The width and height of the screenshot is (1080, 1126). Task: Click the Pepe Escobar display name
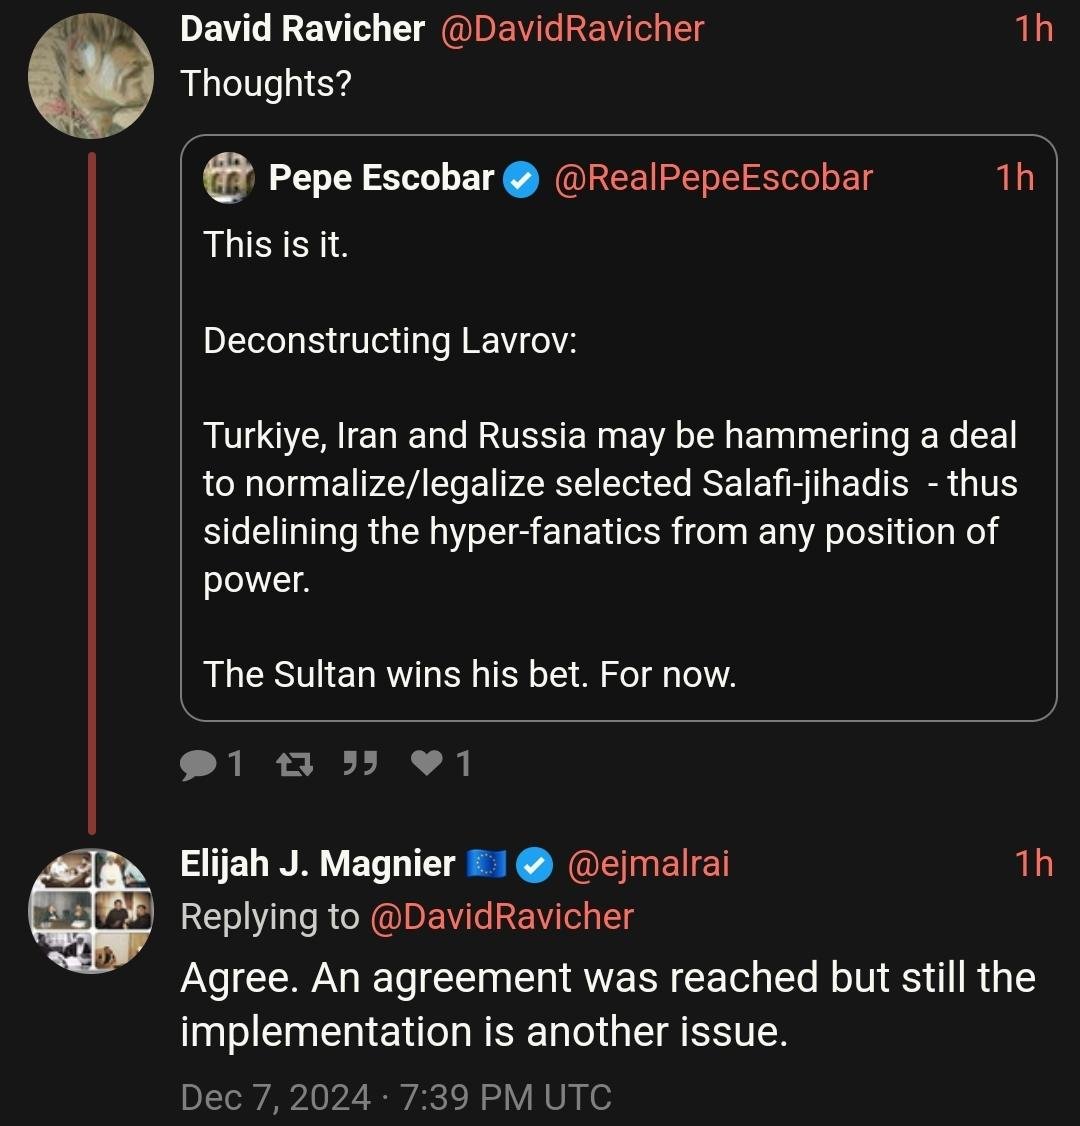[381, 179]
